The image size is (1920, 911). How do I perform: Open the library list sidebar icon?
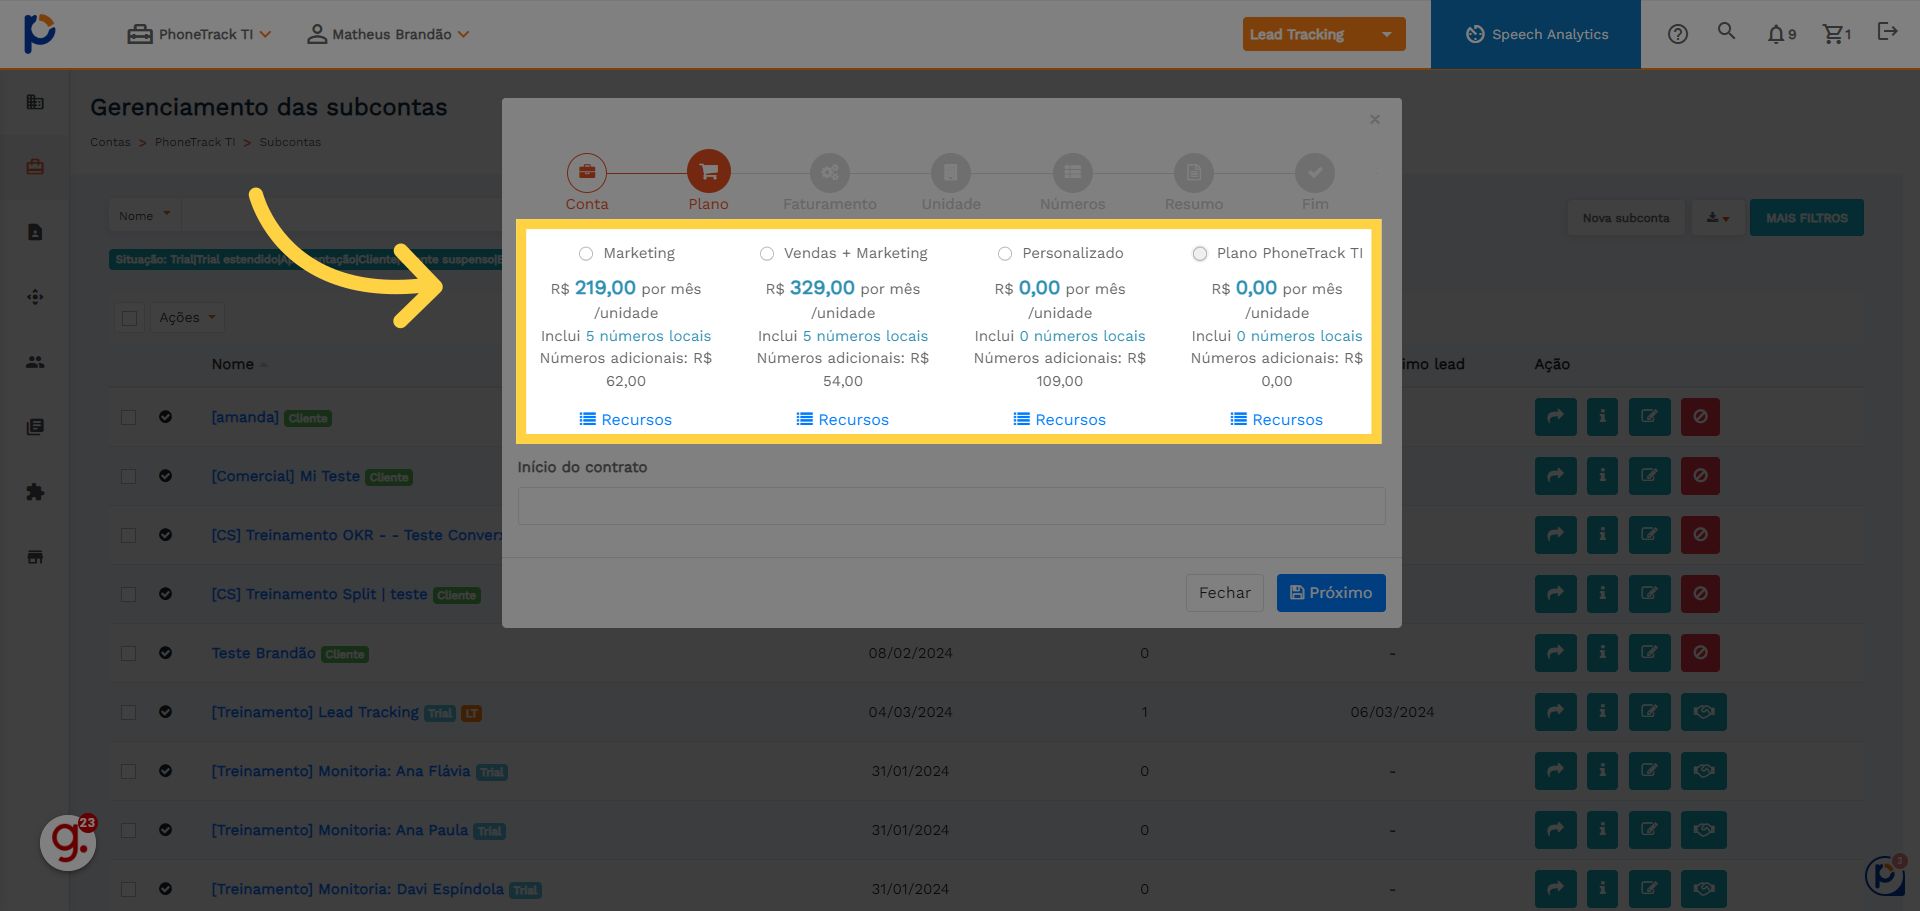tap(35, 427)
